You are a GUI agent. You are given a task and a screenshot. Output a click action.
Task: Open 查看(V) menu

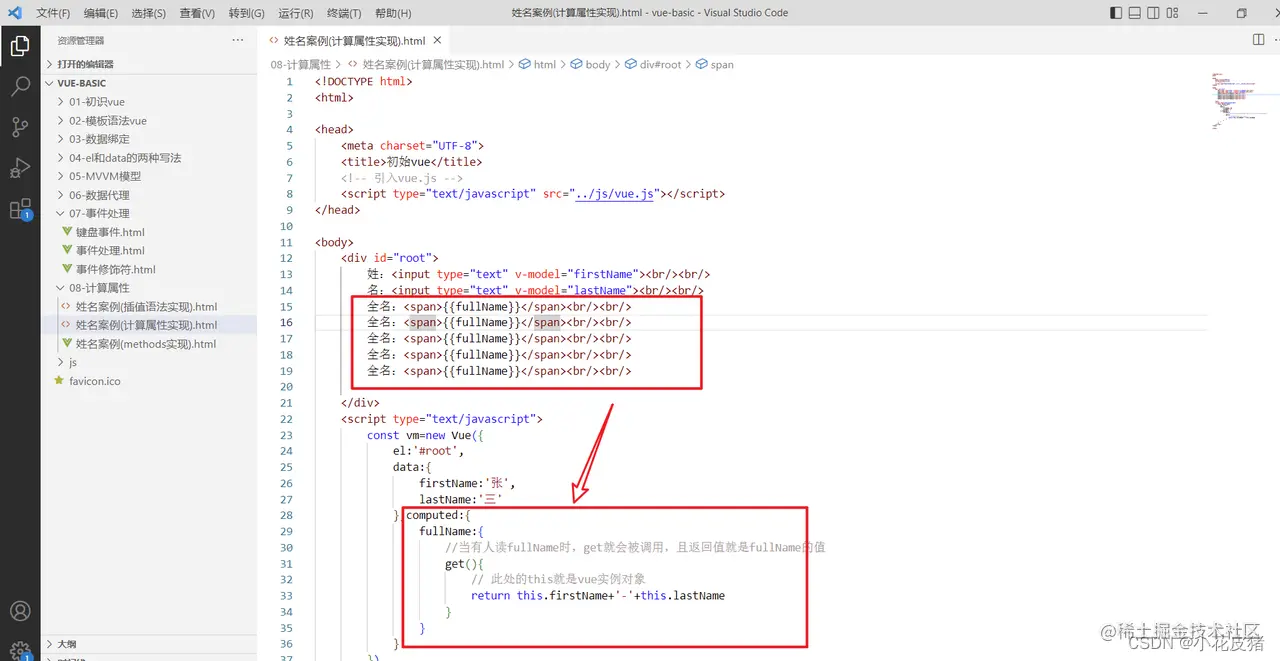click(x=197, y=13)
